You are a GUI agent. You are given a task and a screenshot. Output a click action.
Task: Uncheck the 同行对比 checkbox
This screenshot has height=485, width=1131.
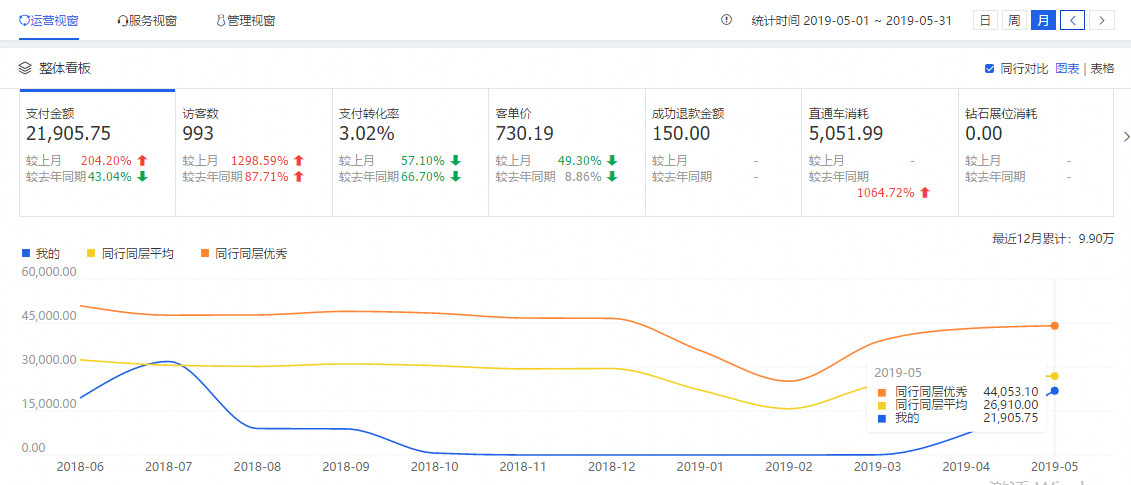[990, 68]
